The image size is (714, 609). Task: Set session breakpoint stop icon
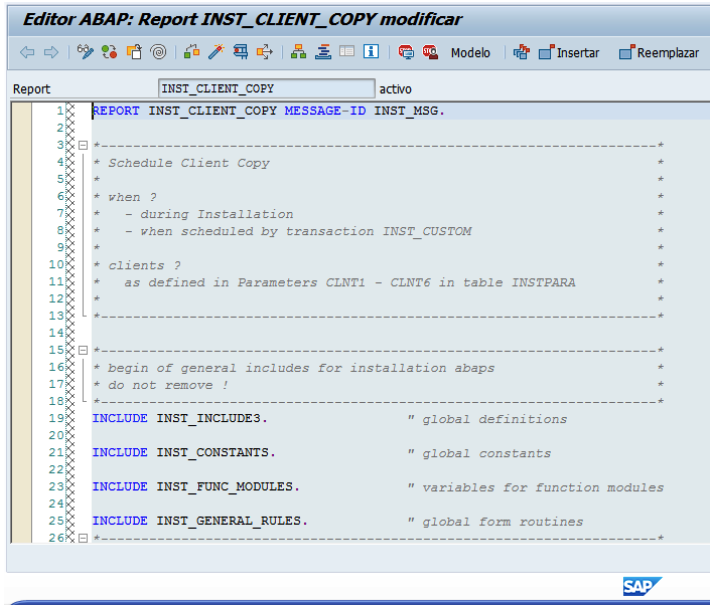pos(406,52)
